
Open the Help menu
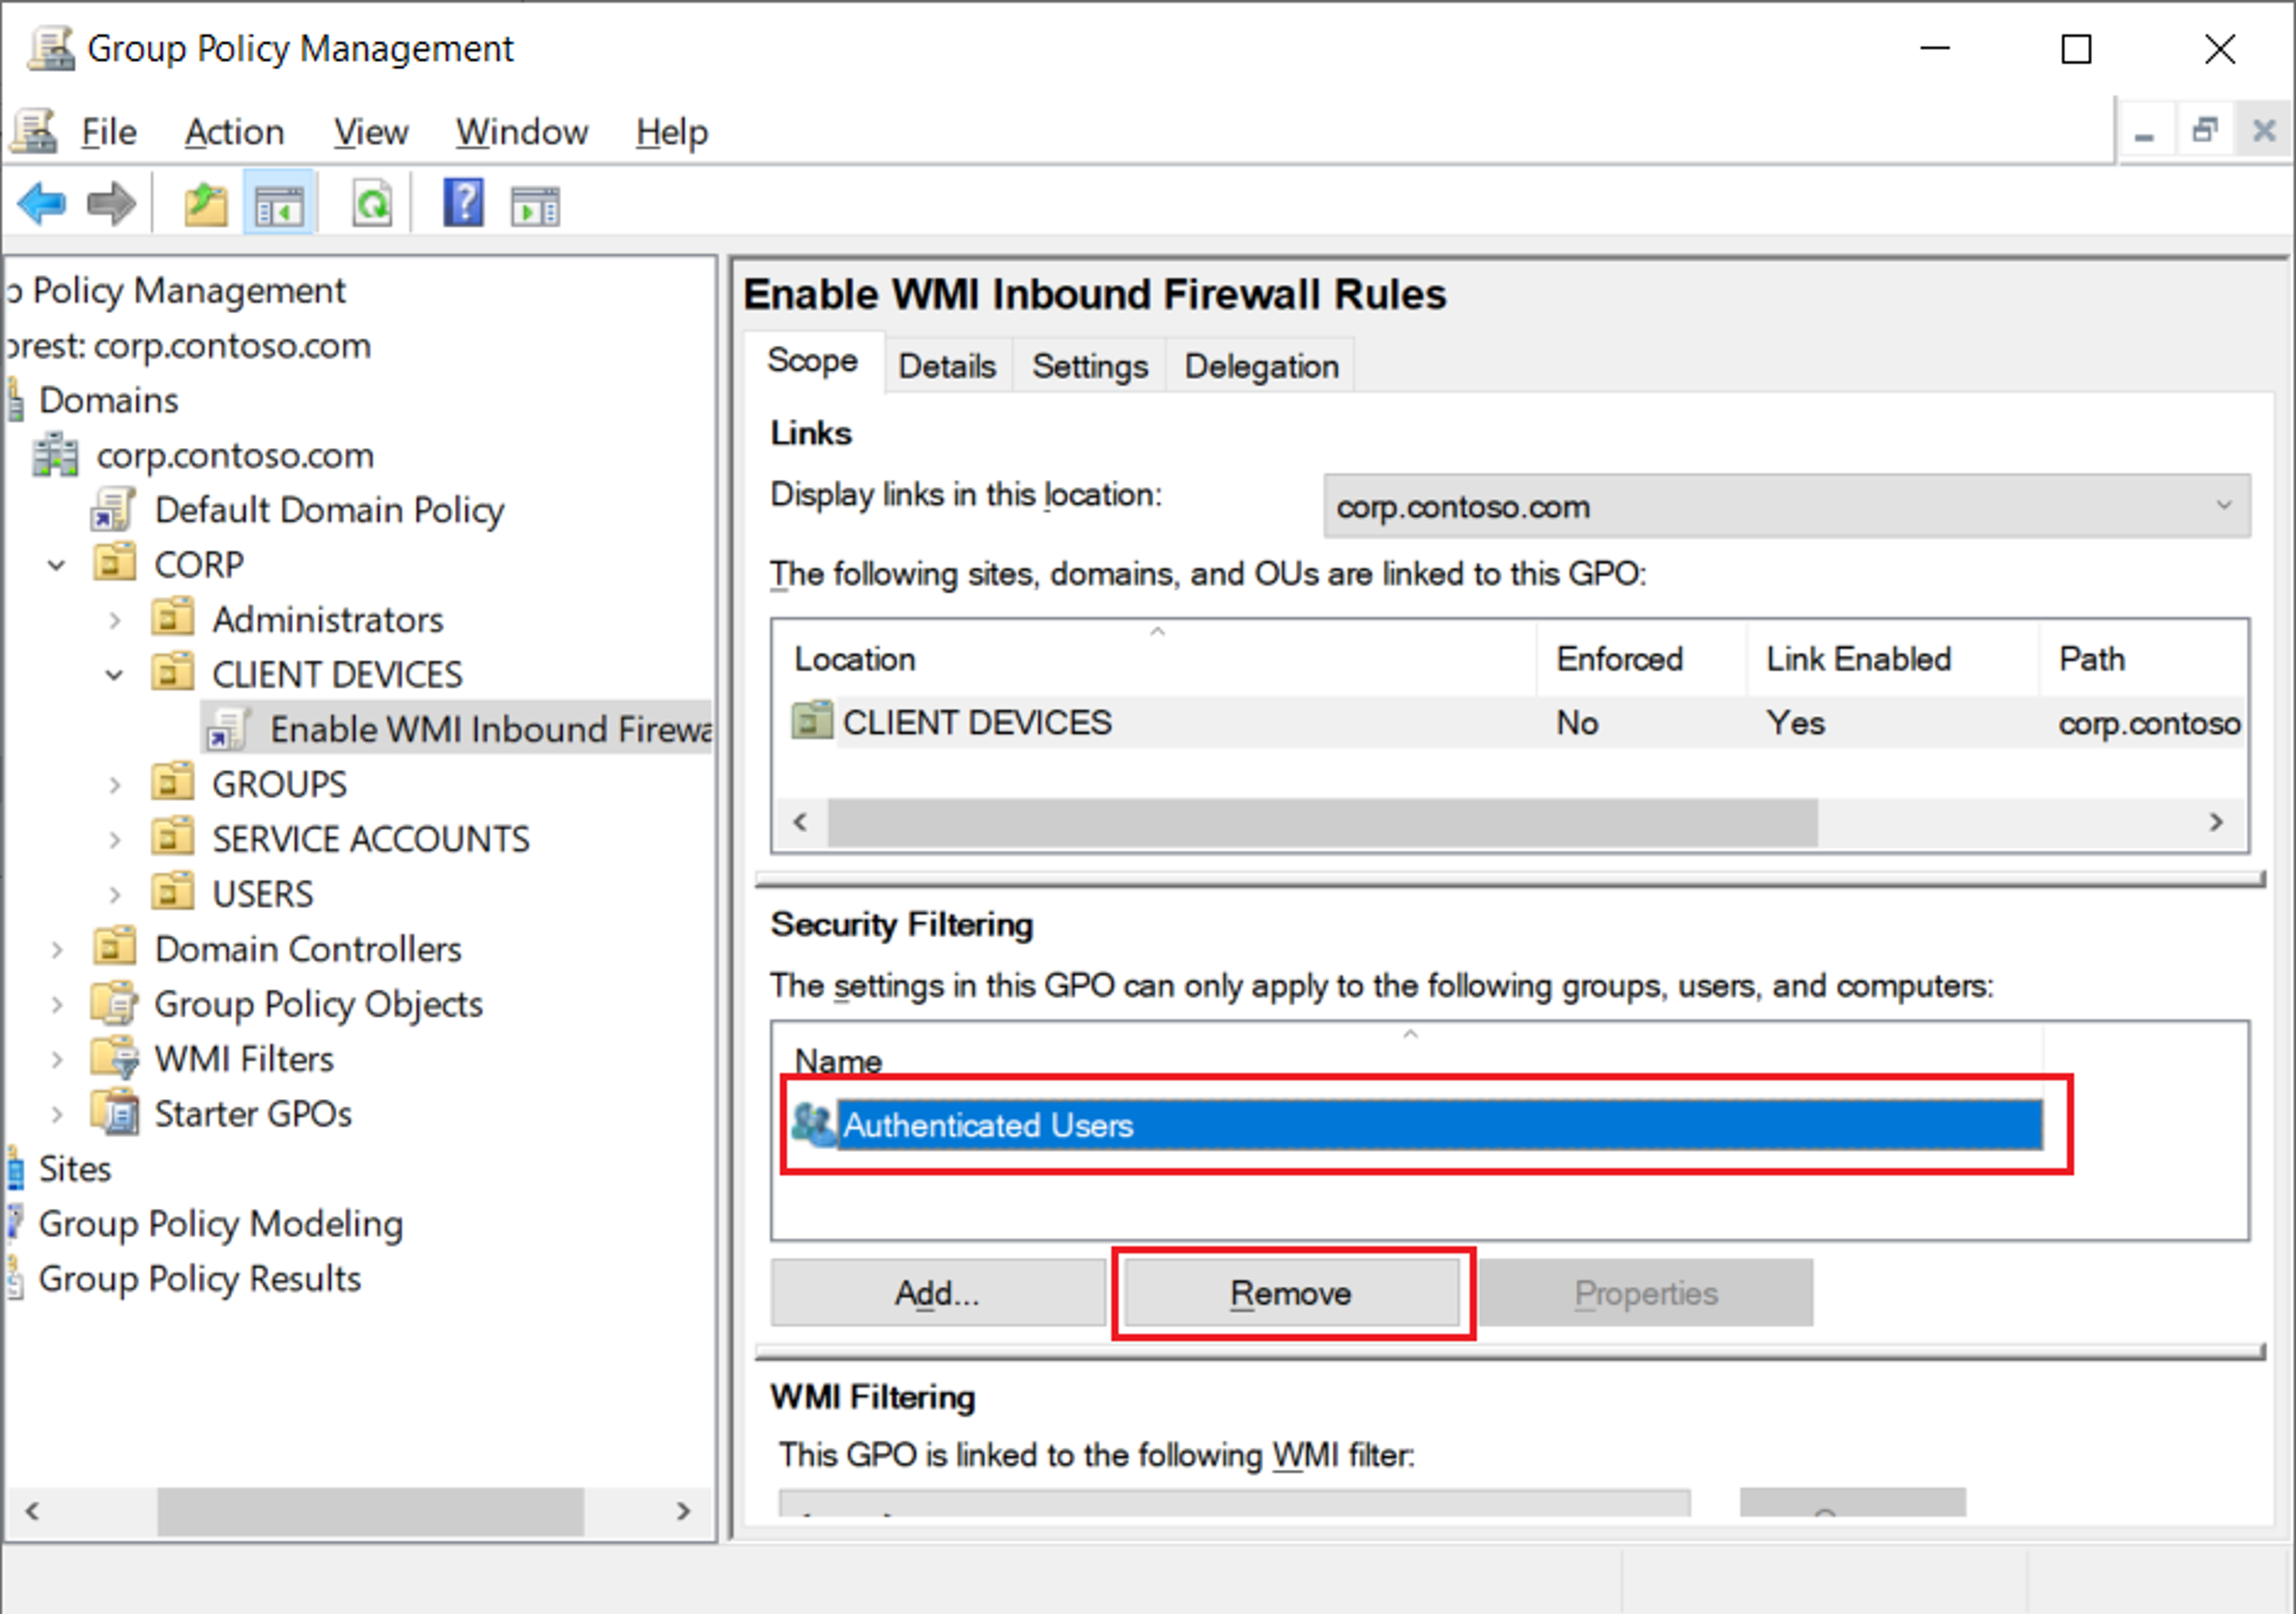(672, 132)
